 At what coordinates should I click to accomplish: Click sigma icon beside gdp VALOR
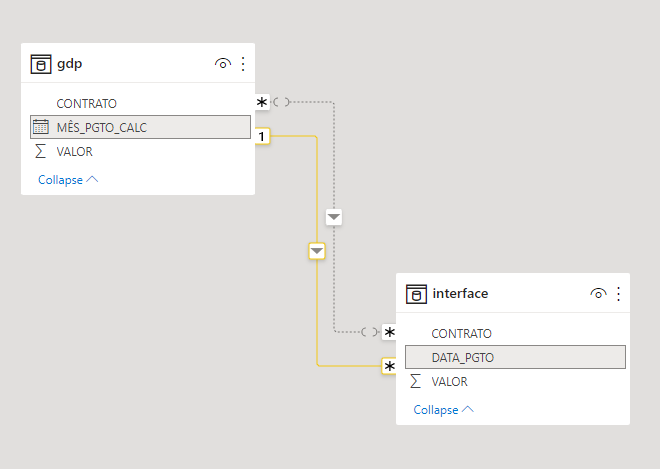click(40, 151)
